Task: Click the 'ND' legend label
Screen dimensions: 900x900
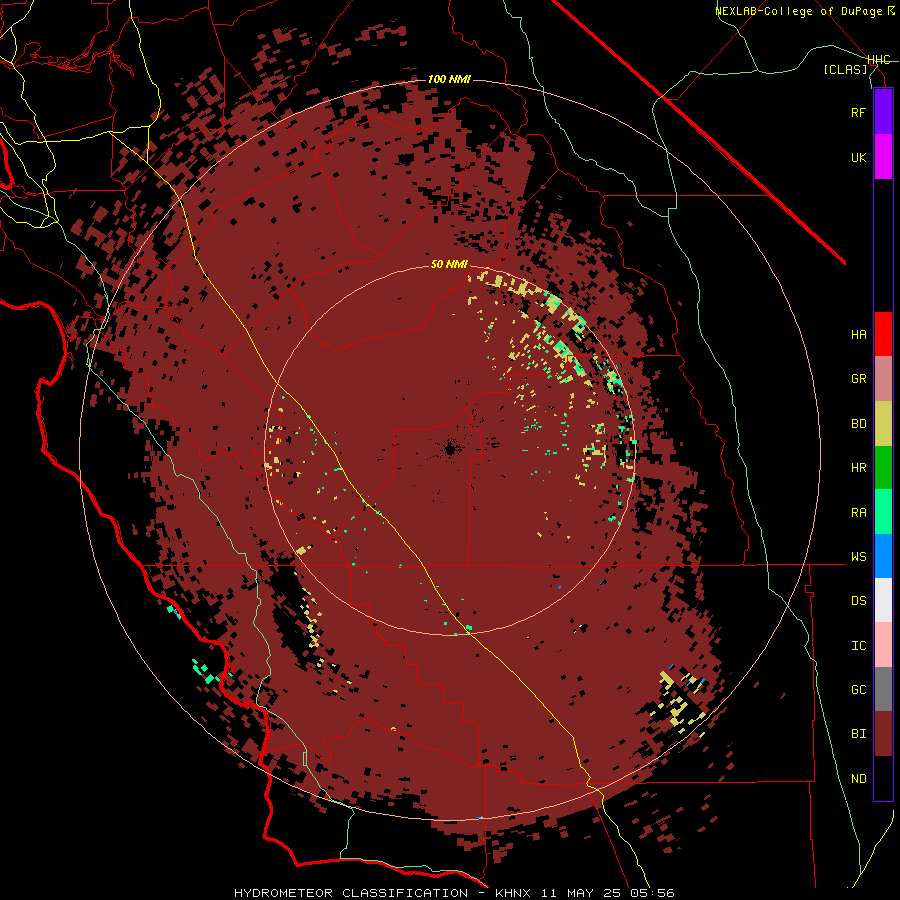Action: tap(858, 779)
